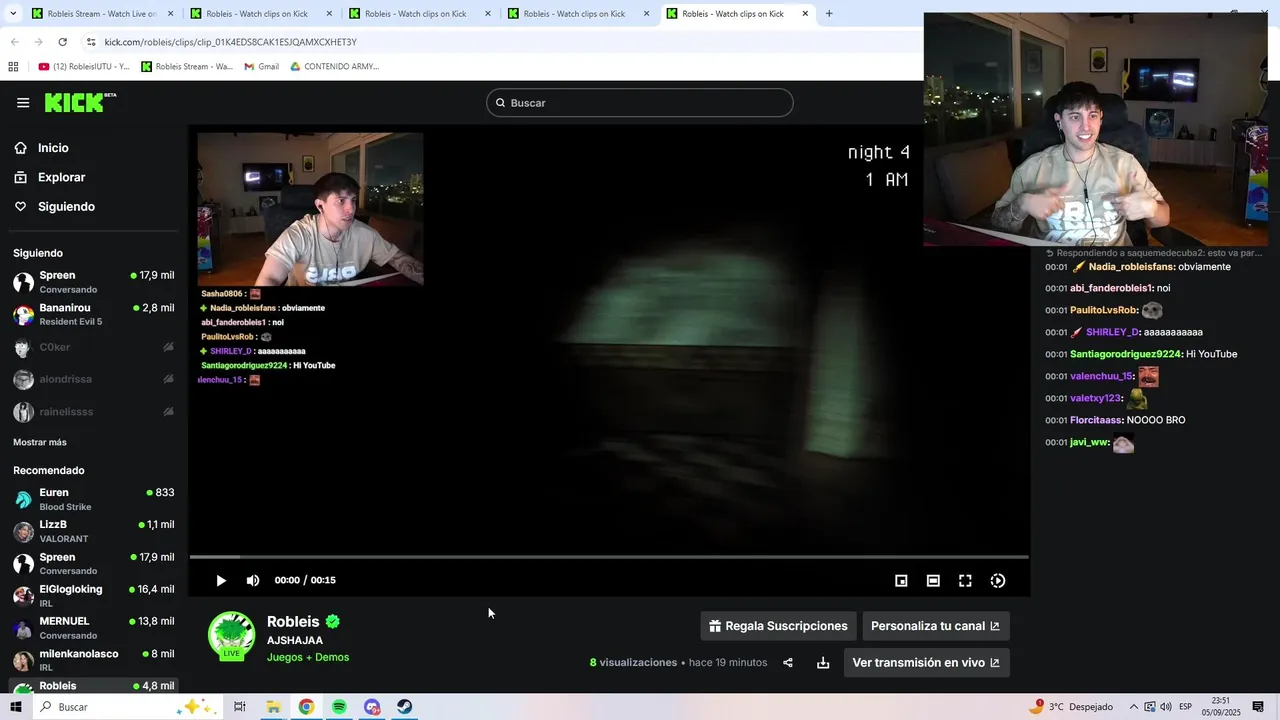Image resolution: width=1280 pixels, height=720 pixels.
Task: Click chat username valetxy123 in the chat replay
Action: pos(1095,398)
